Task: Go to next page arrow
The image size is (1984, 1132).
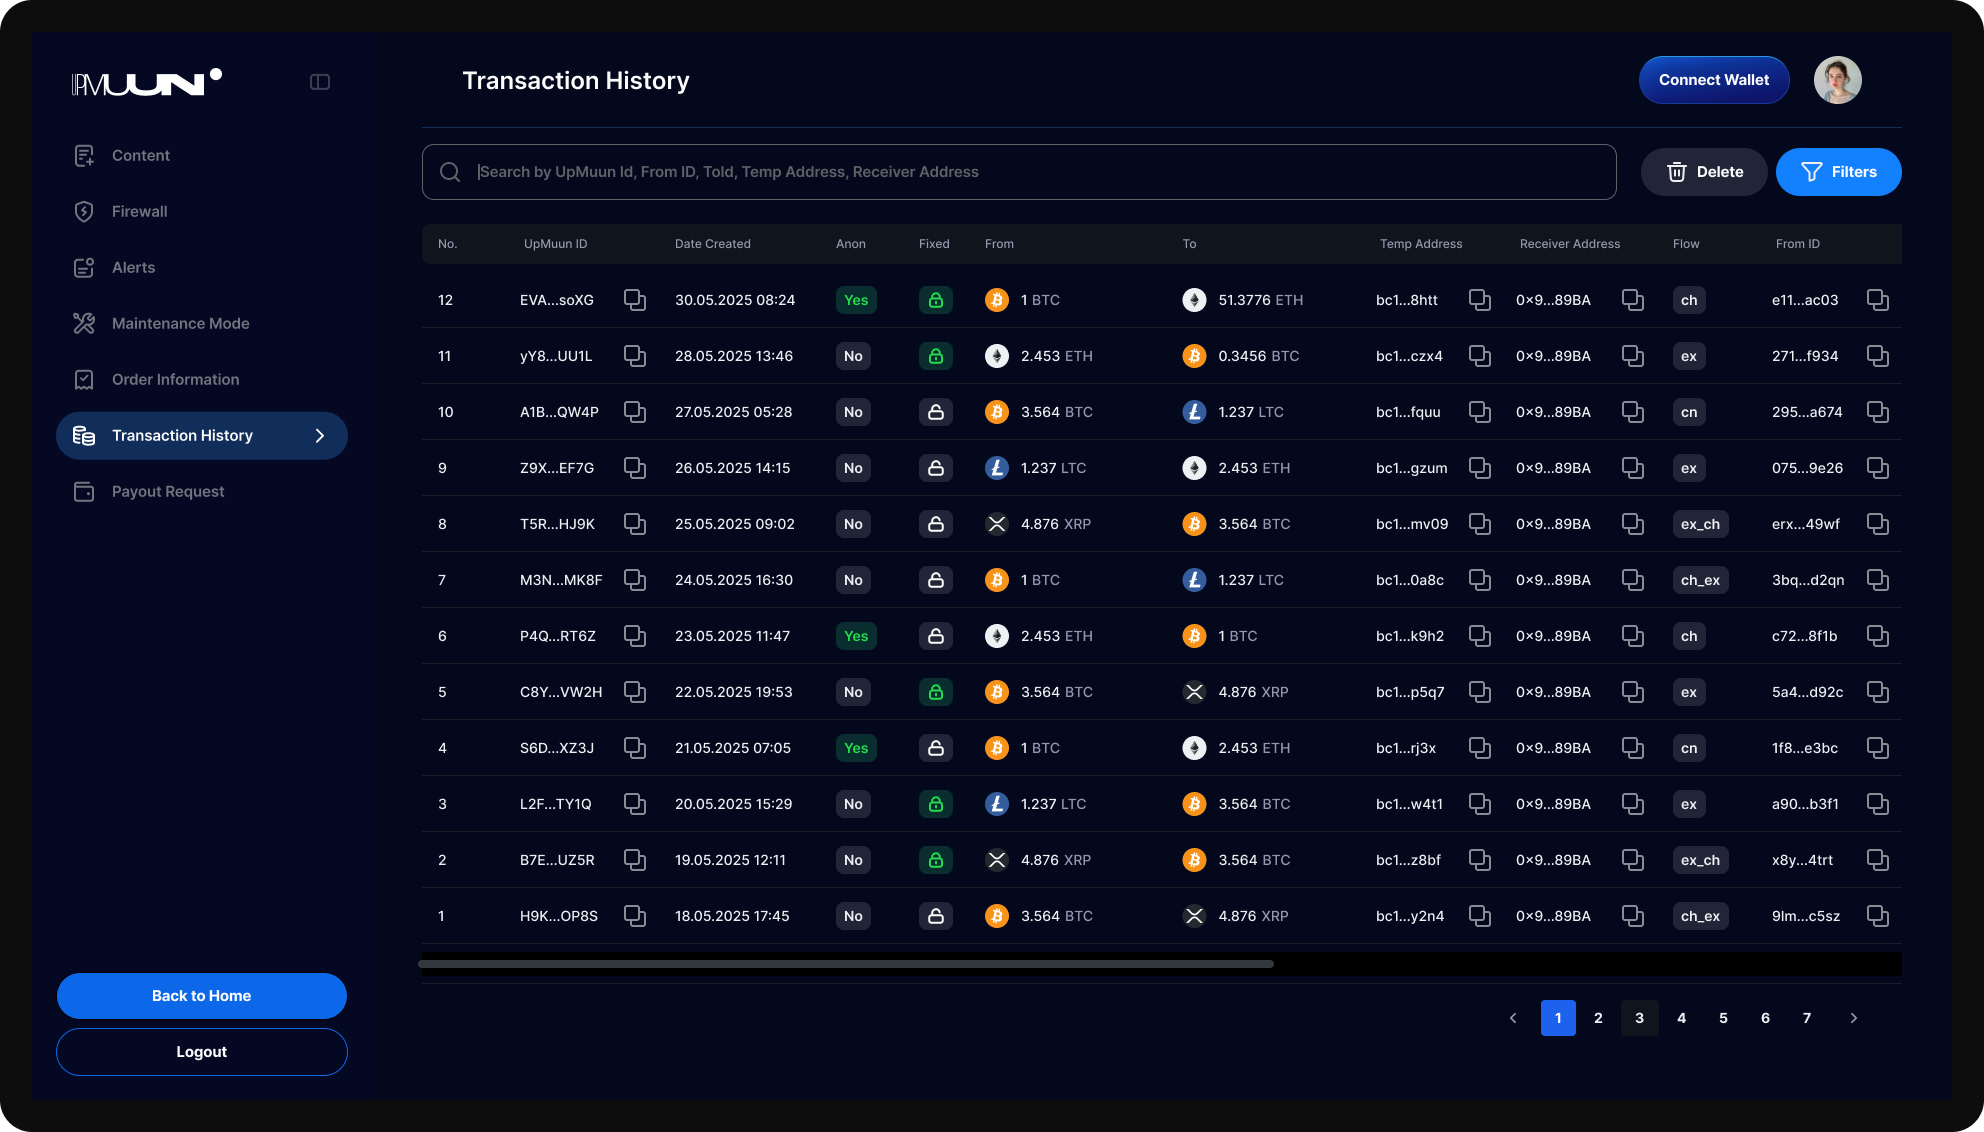Action: (x=1853, y=1018)
